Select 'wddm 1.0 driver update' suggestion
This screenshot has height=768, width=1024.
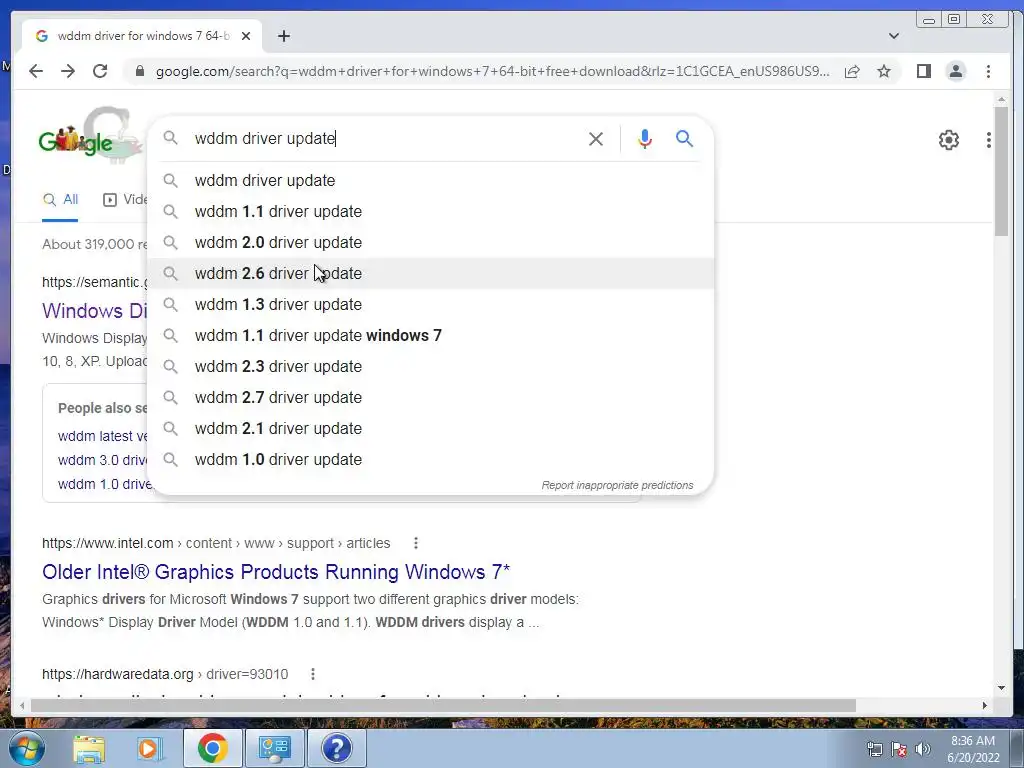431,459
